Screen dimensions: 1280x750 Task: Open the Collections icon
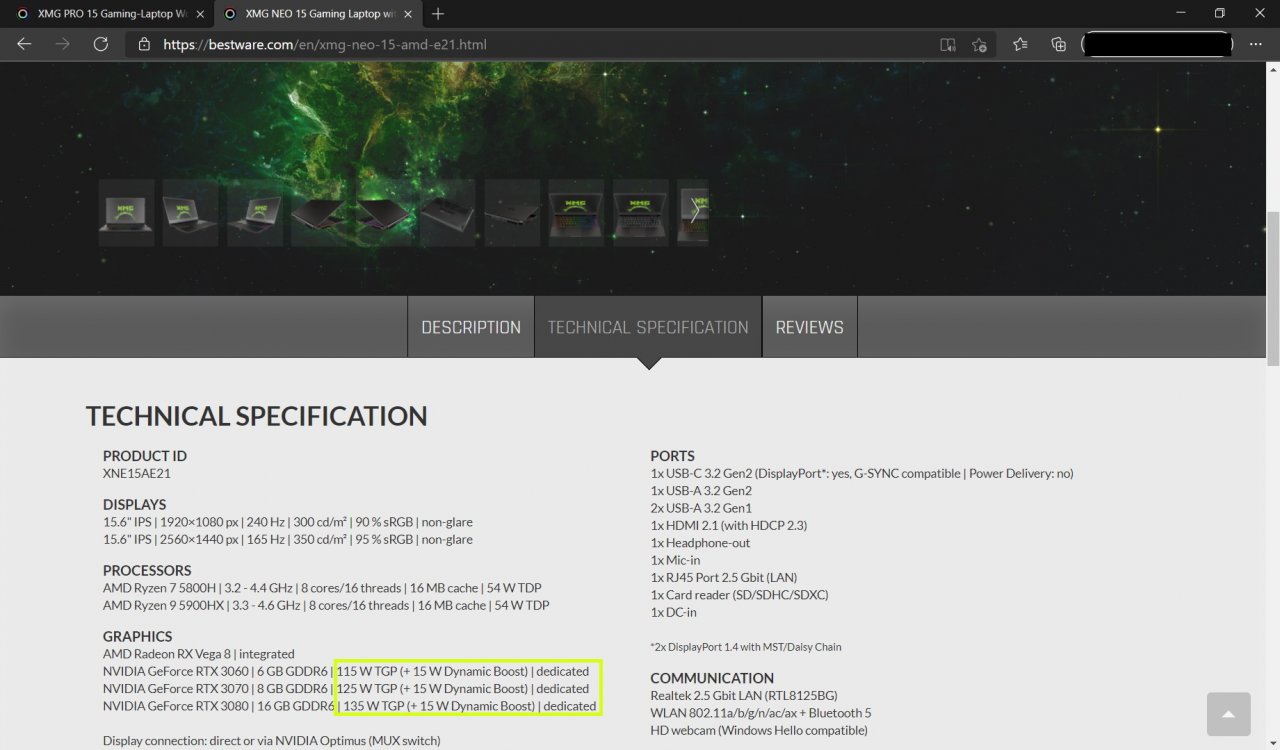pyautogui.click(x=1058, y=44)
